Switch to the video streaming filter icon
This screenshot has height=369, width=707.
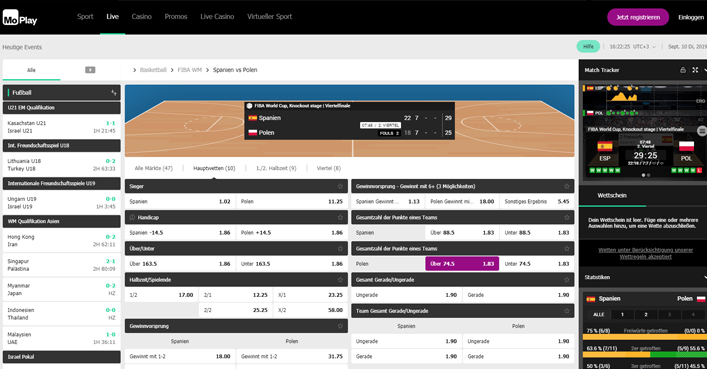coord(90,70)
